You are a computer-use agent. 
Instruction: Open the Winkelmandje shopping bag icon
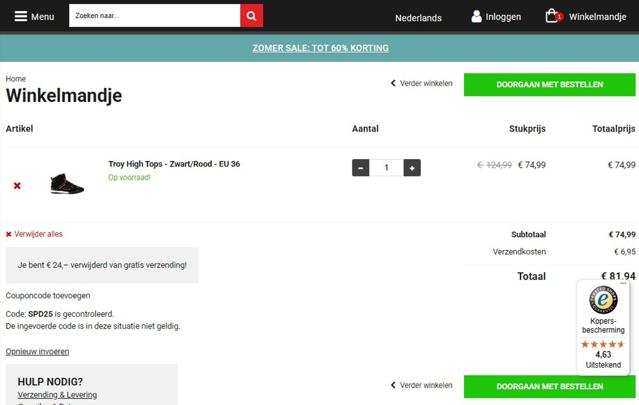pyautogui.click(x=553, y=16)
